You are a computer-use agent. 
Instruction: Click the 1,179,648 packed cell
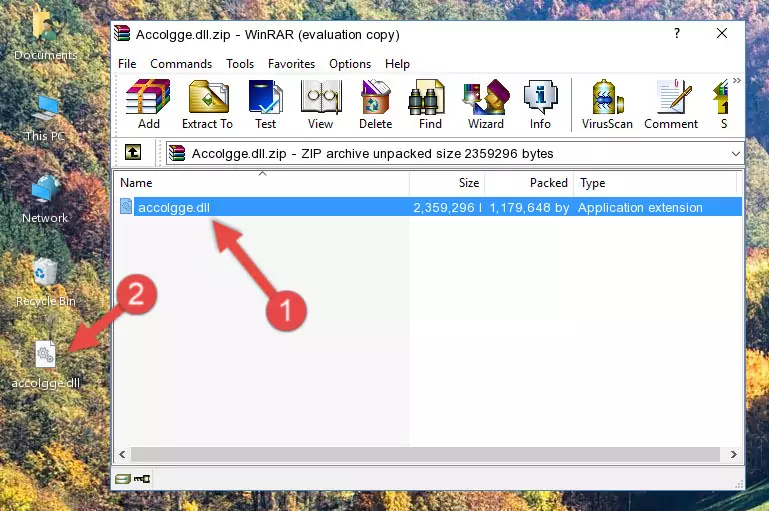click(x=529, y=207)
